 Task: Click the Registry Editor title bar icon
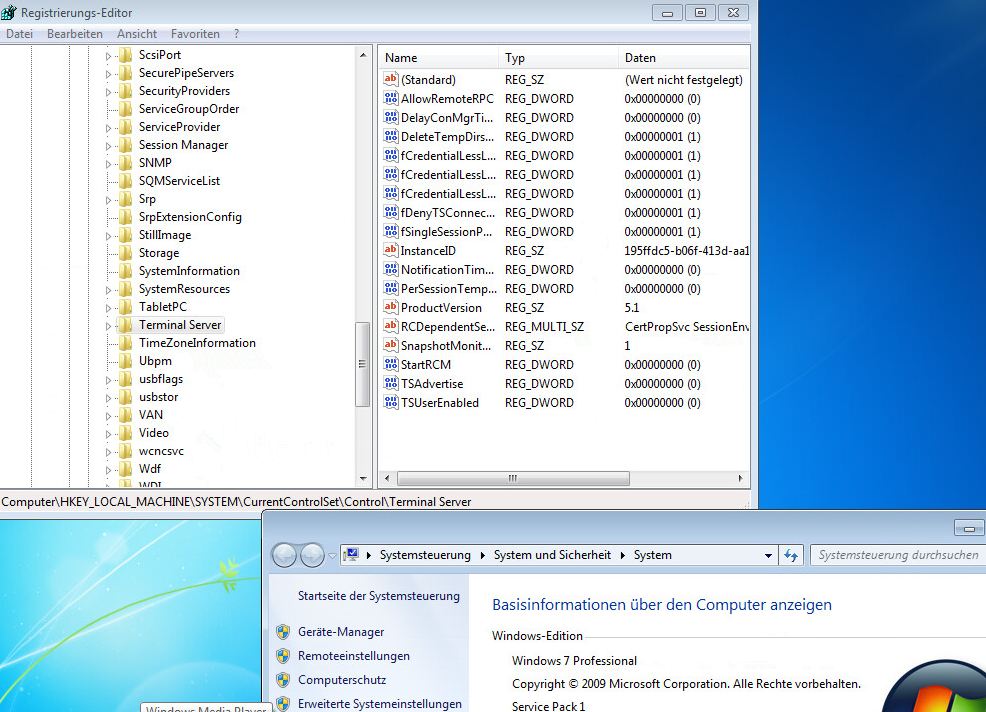pyautogui.click(x=9, y=12)
